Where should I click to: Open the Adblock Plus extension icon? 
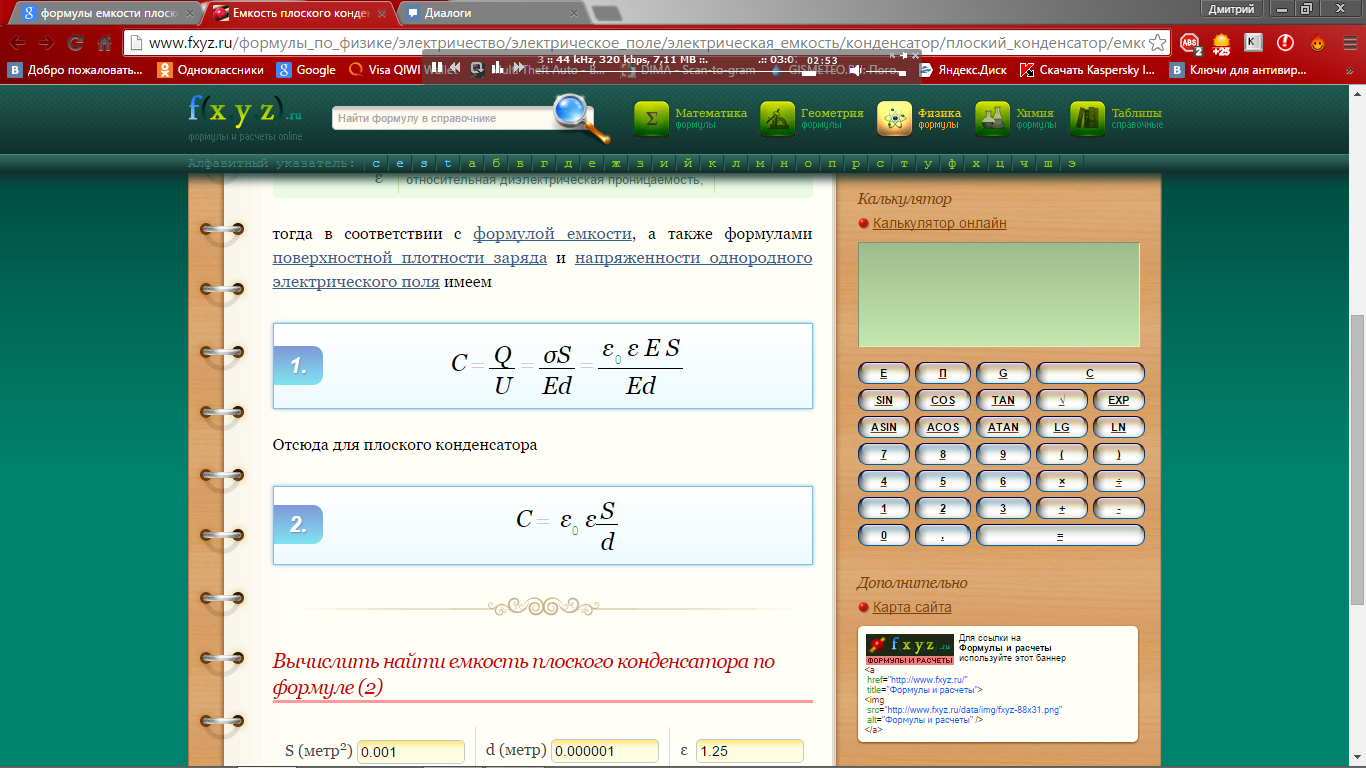click(1189, 43)
